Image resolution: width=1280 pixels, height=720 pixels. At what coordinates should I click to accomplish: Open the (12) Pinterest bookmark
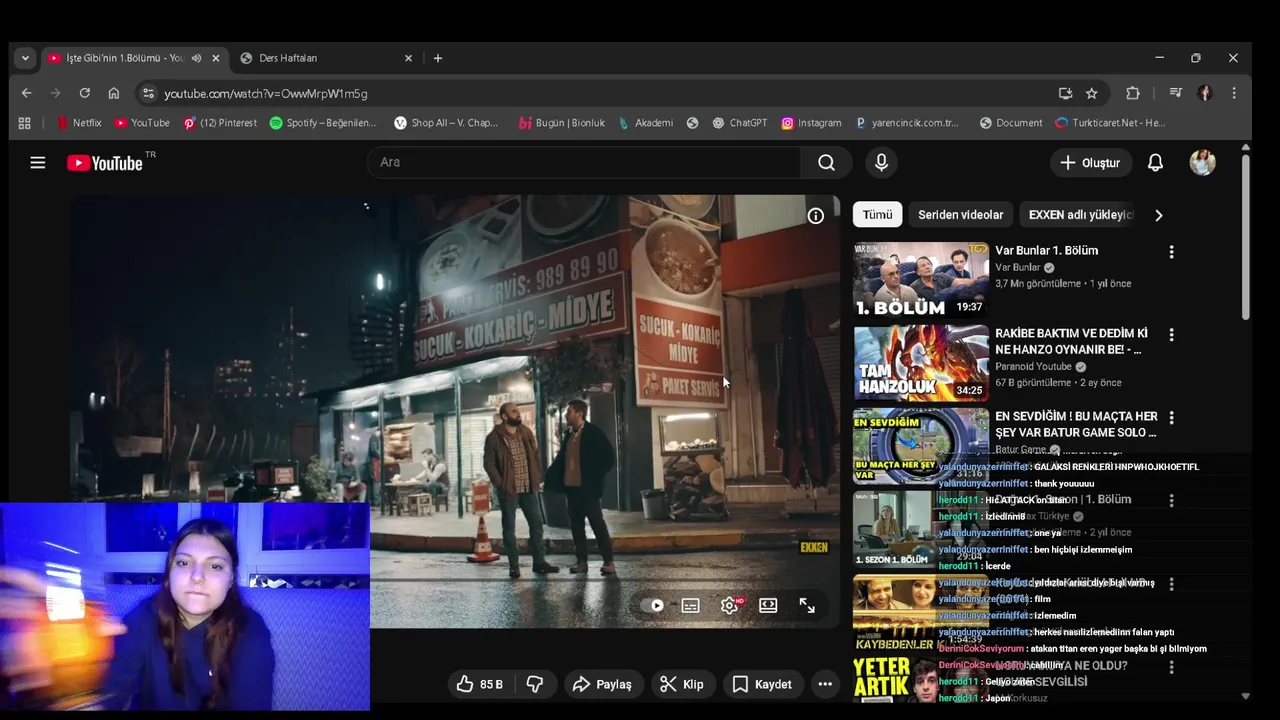point(220,123)
